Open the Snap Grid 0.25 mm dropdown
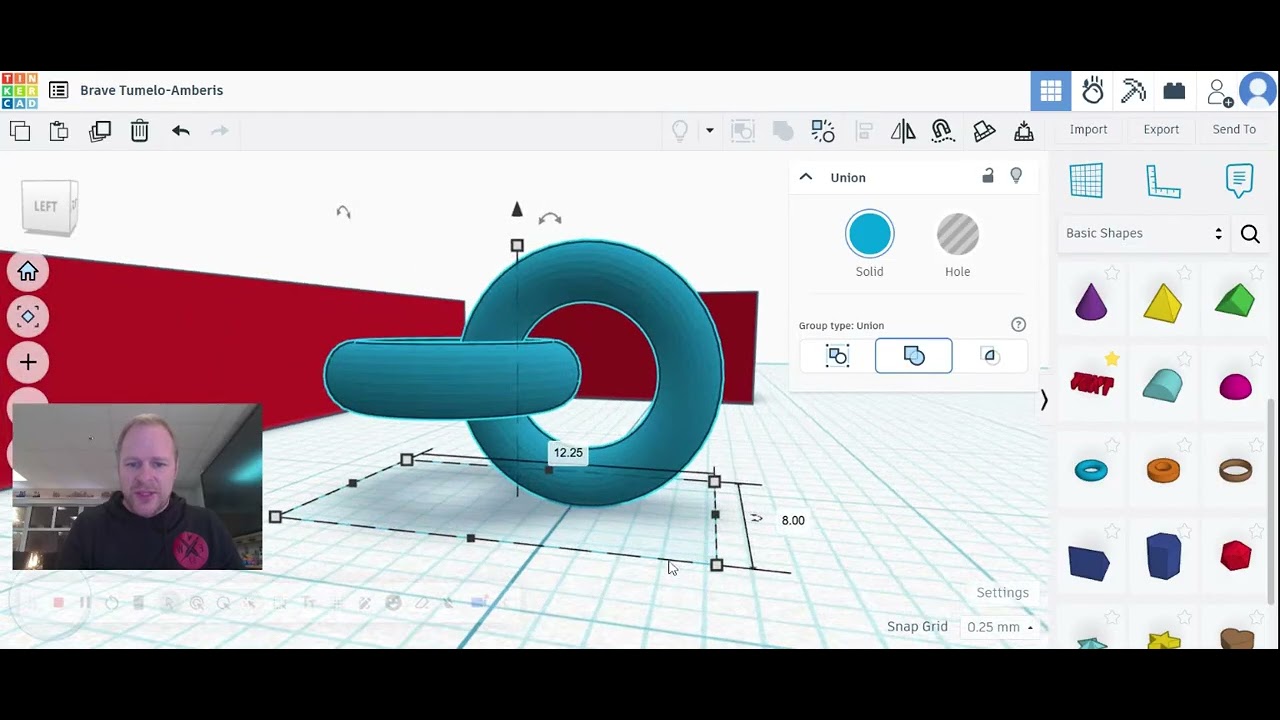 (x=1000, y=627)
